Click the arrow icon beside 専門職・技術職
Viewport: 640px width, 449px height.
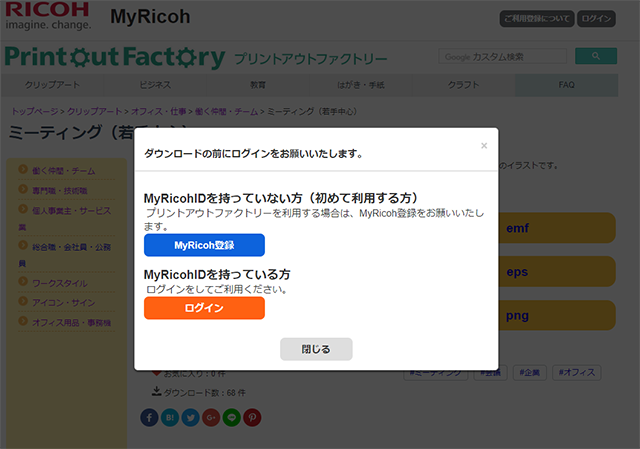23,189
